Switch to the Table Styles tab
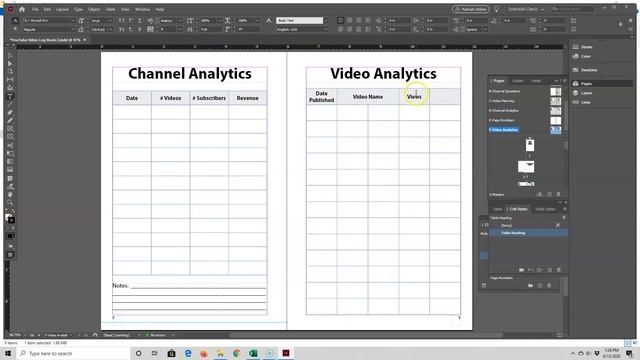 (545, 209)
